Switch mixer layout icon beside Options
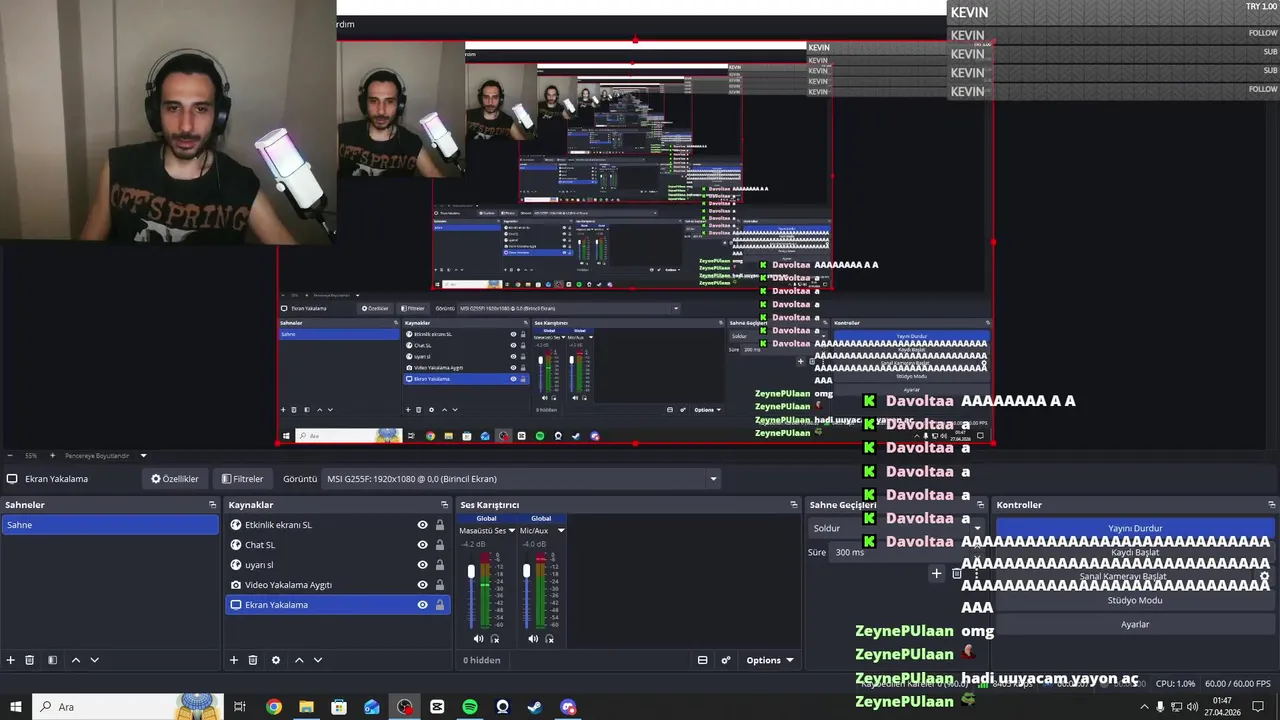This screenshot has height=720, width=1280. point(702,660)
